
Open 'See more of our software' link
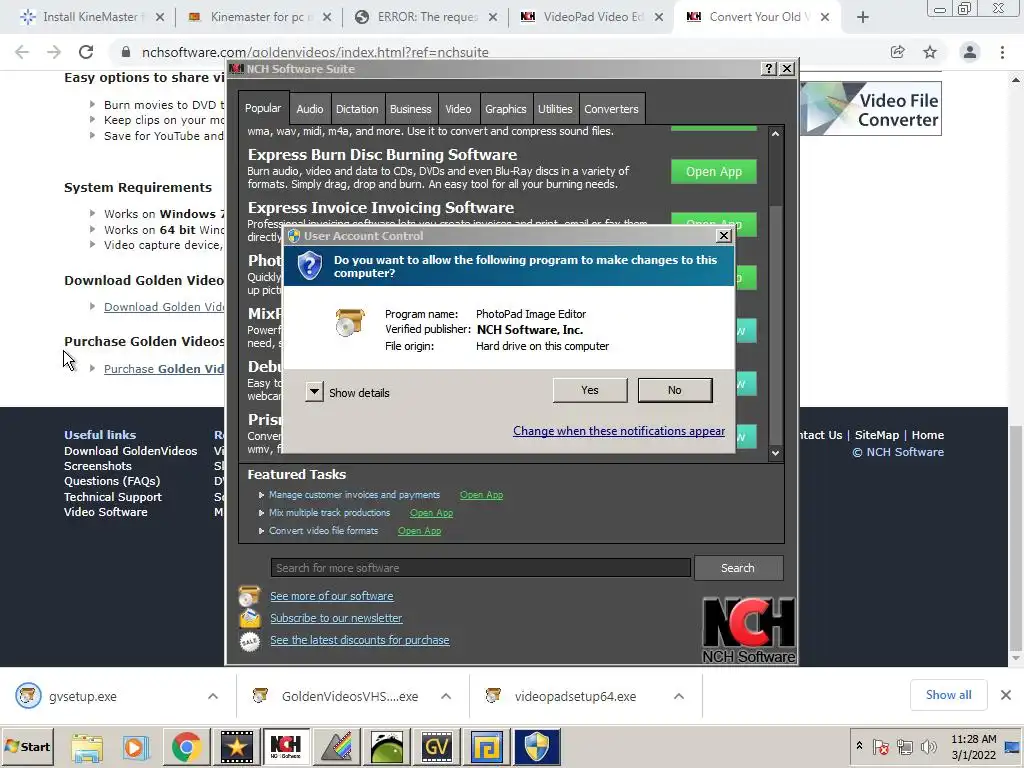pos(332,596)
